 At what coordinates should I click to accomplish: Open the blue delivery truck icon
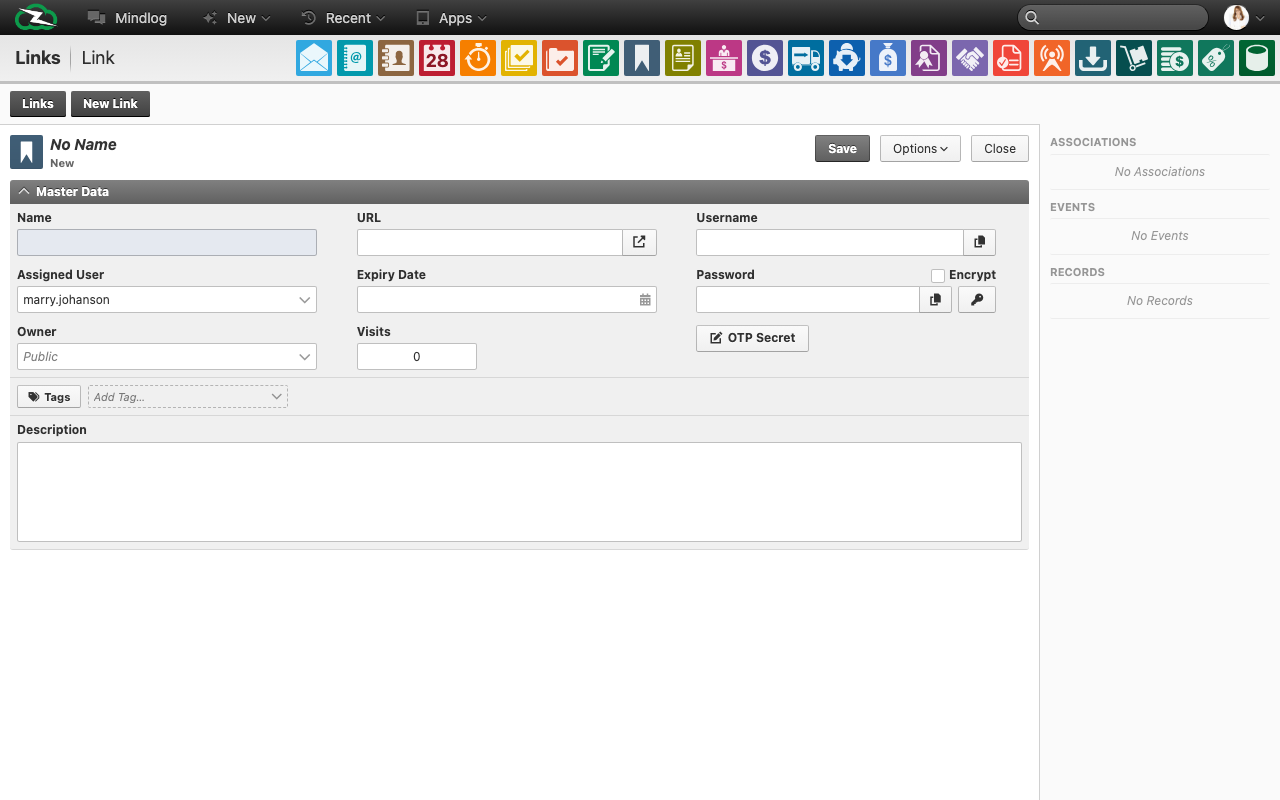pyautogui.click(x=806, y=58)
